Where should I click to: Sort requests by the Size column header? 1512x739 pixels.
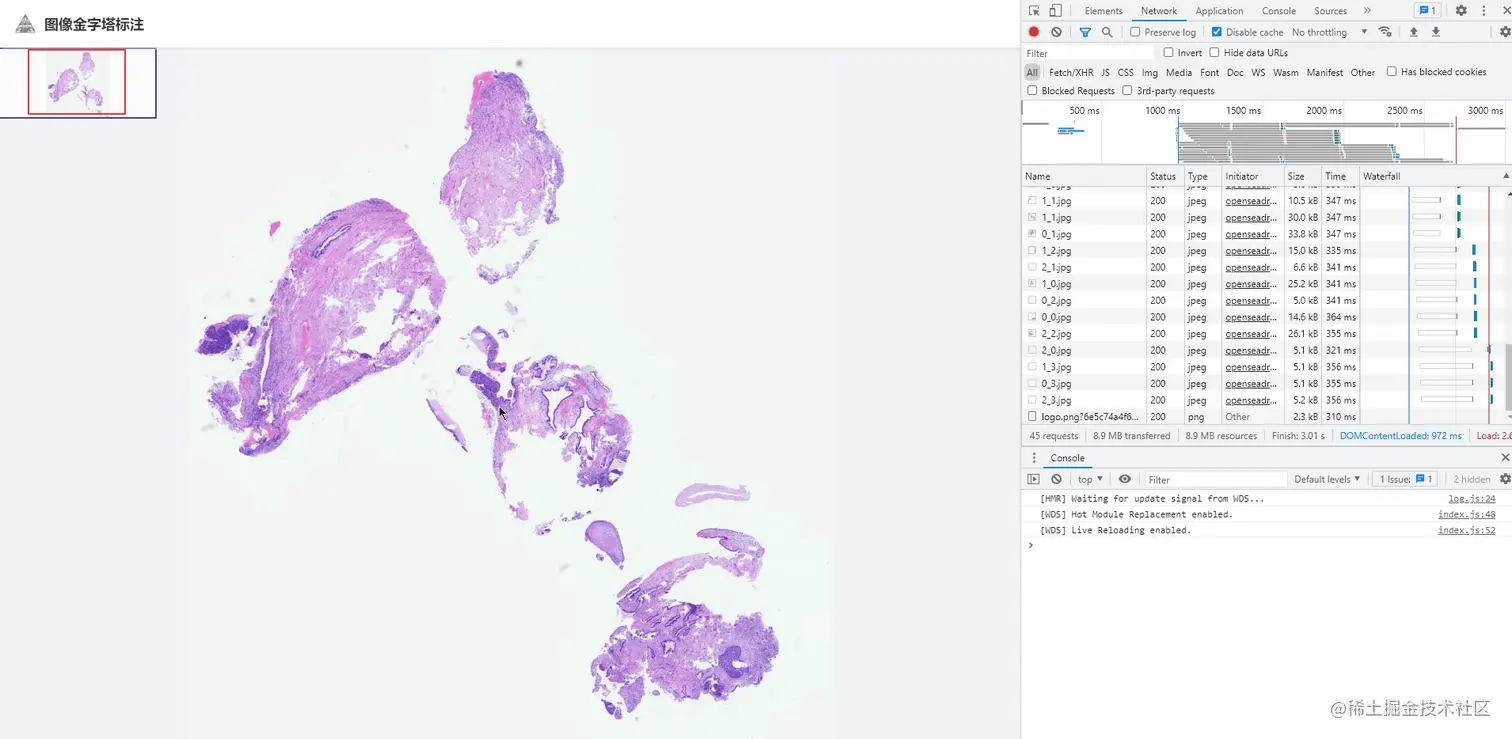1301,176
